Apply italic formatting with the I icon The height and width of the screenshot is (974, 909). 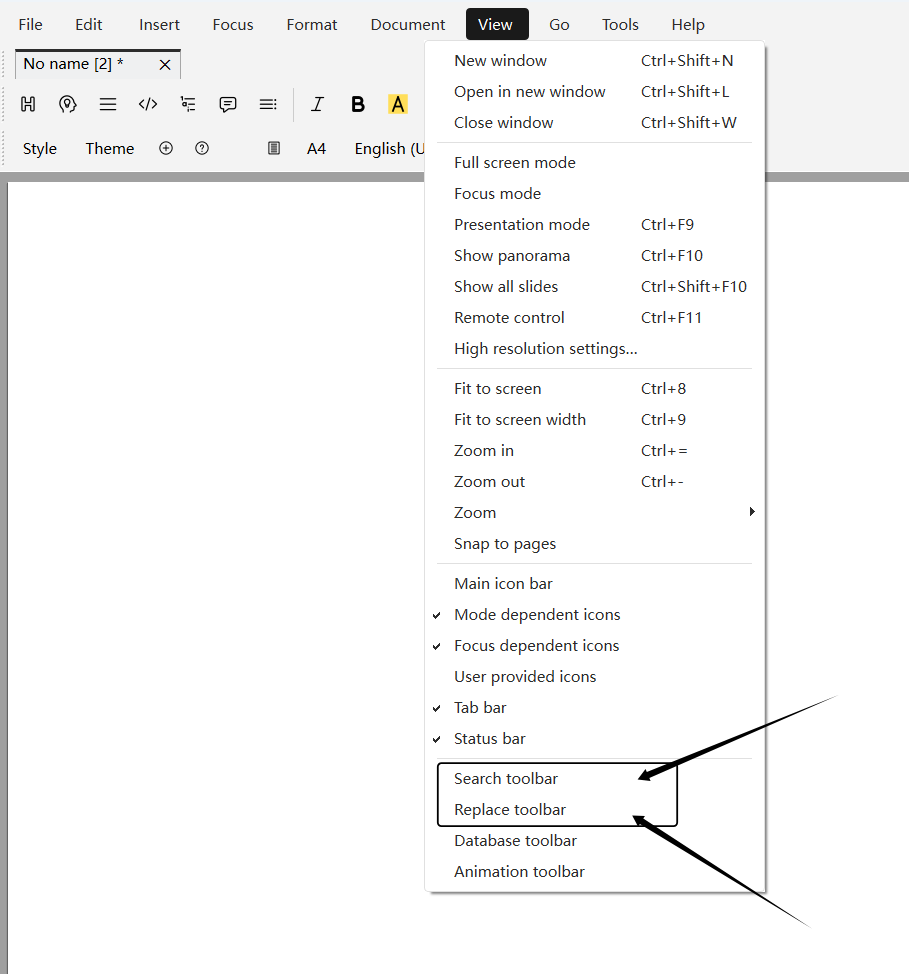click(318, 104)
